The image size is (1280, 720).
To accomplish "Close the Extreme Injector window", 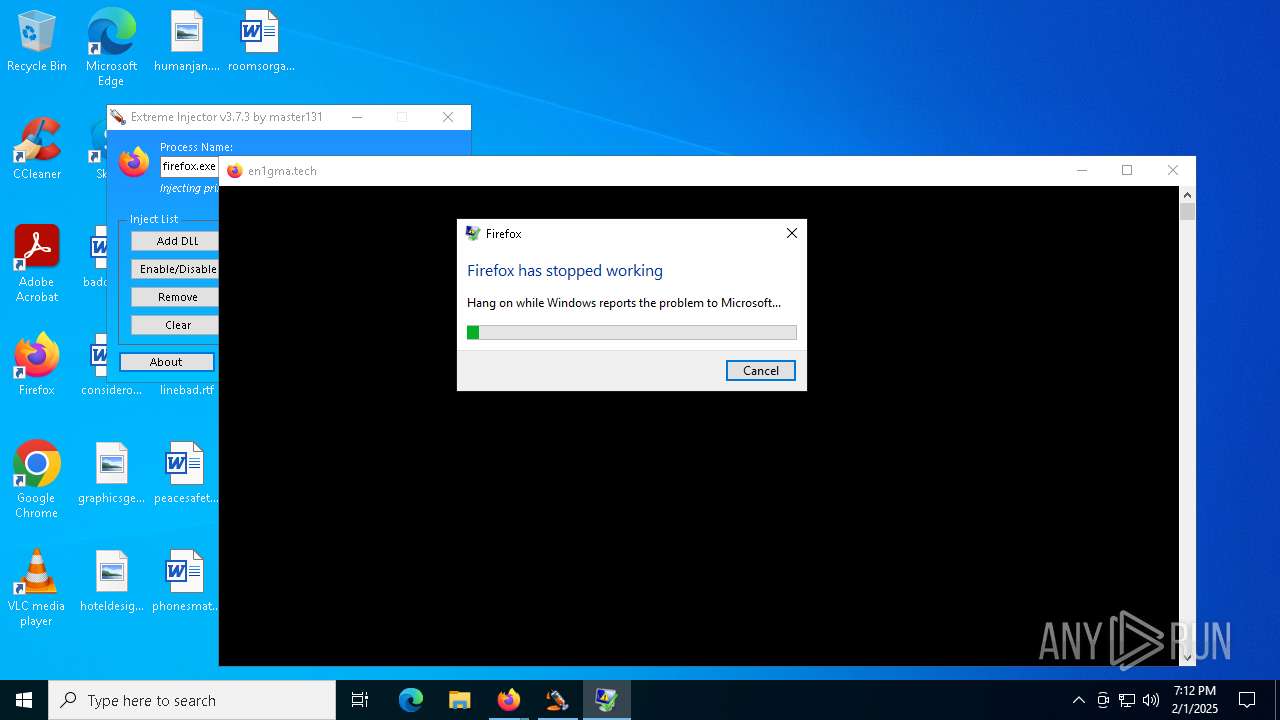I will (x=448, y=117).
